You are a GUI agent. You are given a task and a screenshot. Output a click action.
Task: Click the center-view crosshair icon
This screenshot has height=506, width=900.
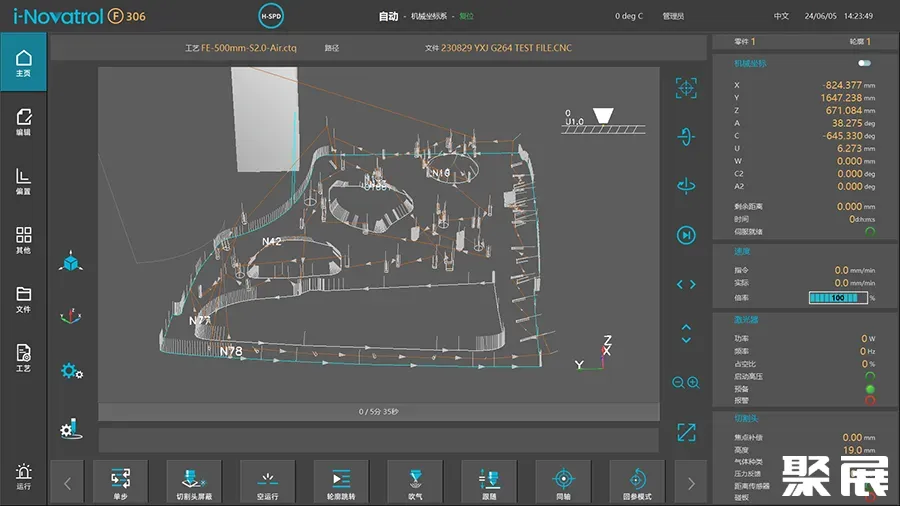686,88
